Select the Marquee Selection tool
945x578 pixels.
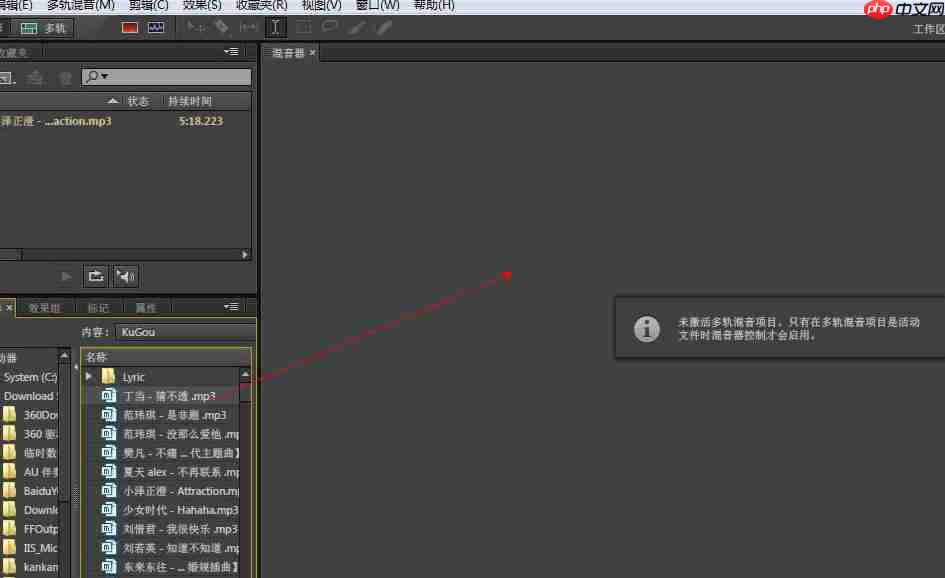coord(303,27)
